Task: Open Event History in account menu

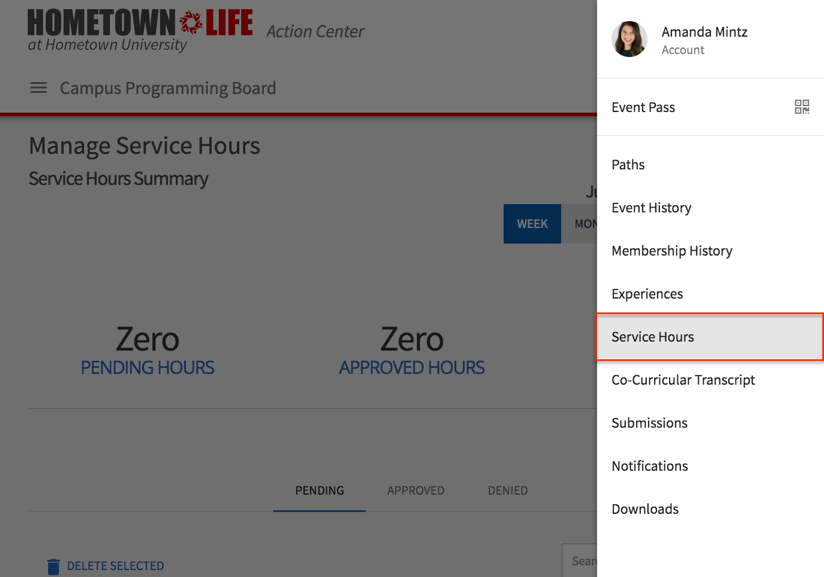Action: 651,208
